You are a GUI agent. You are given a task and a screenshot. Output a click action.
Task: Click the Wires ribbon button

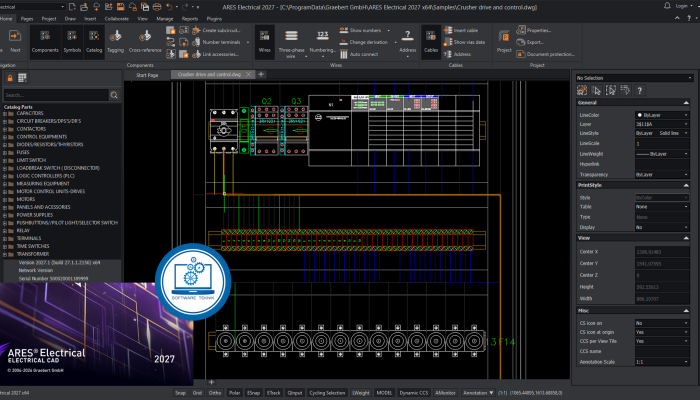point(265,42)
